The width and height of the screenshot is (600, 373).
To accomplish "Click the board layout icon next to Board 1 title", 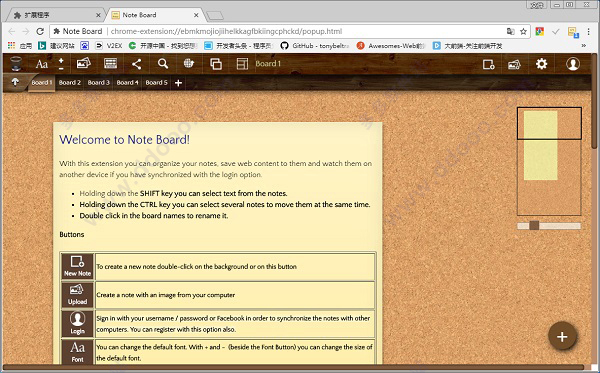I will [242, 64].
